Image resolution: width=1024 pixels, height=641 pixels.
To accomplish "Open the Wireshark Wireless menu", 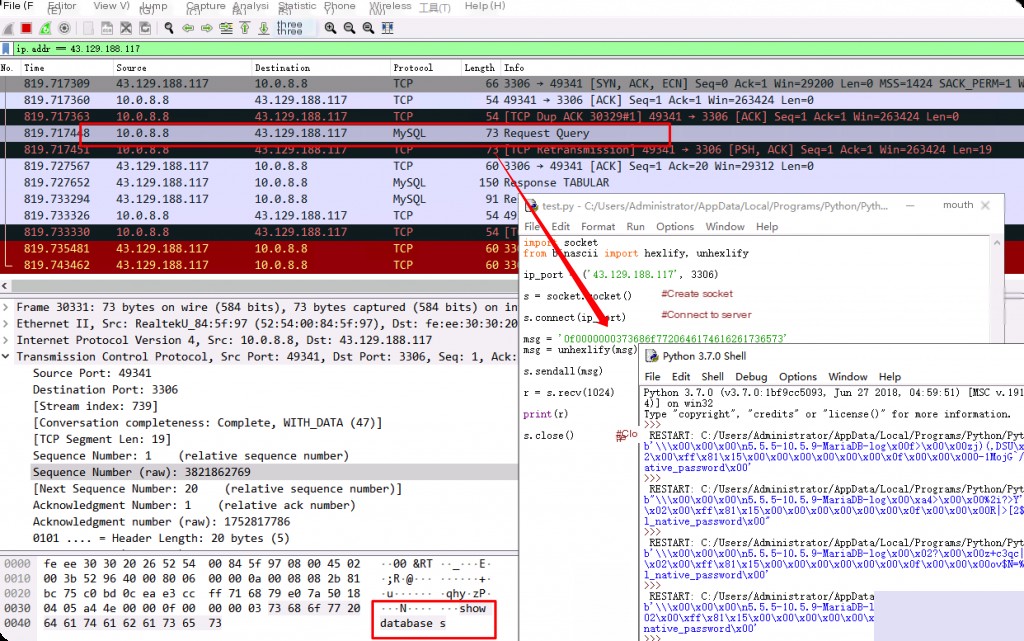I will tap(391, 6).
